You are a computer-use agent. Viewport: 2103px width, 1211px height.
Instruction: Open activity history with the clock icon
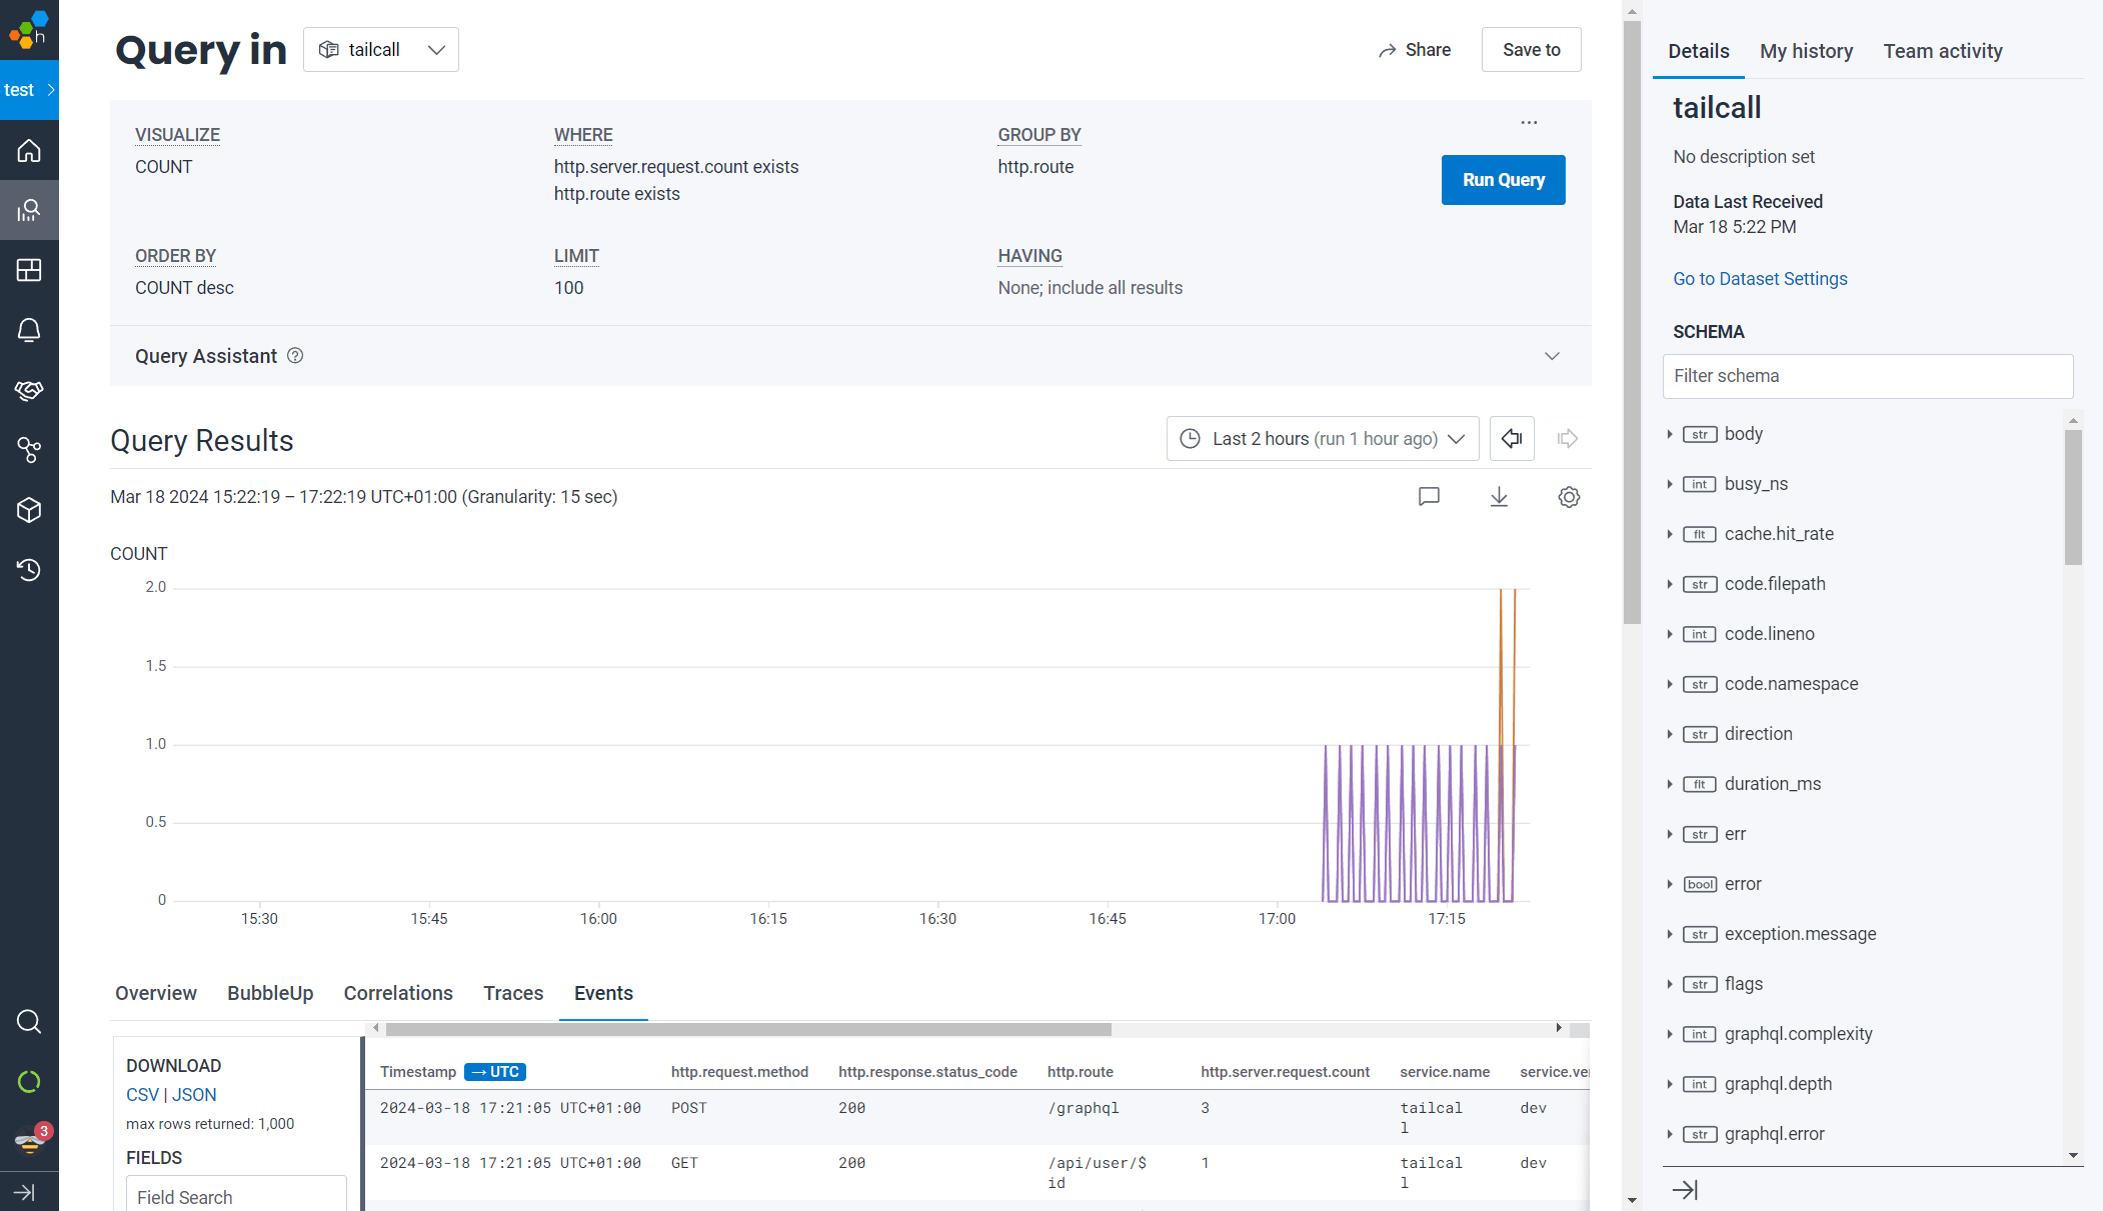click(29, 570)
